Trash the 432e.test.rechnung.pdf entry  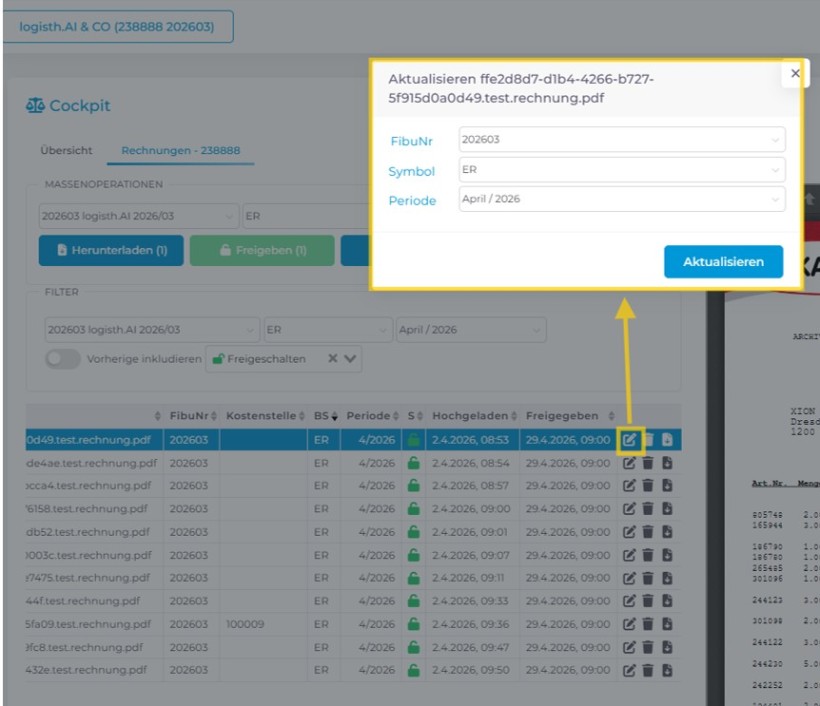647,670
